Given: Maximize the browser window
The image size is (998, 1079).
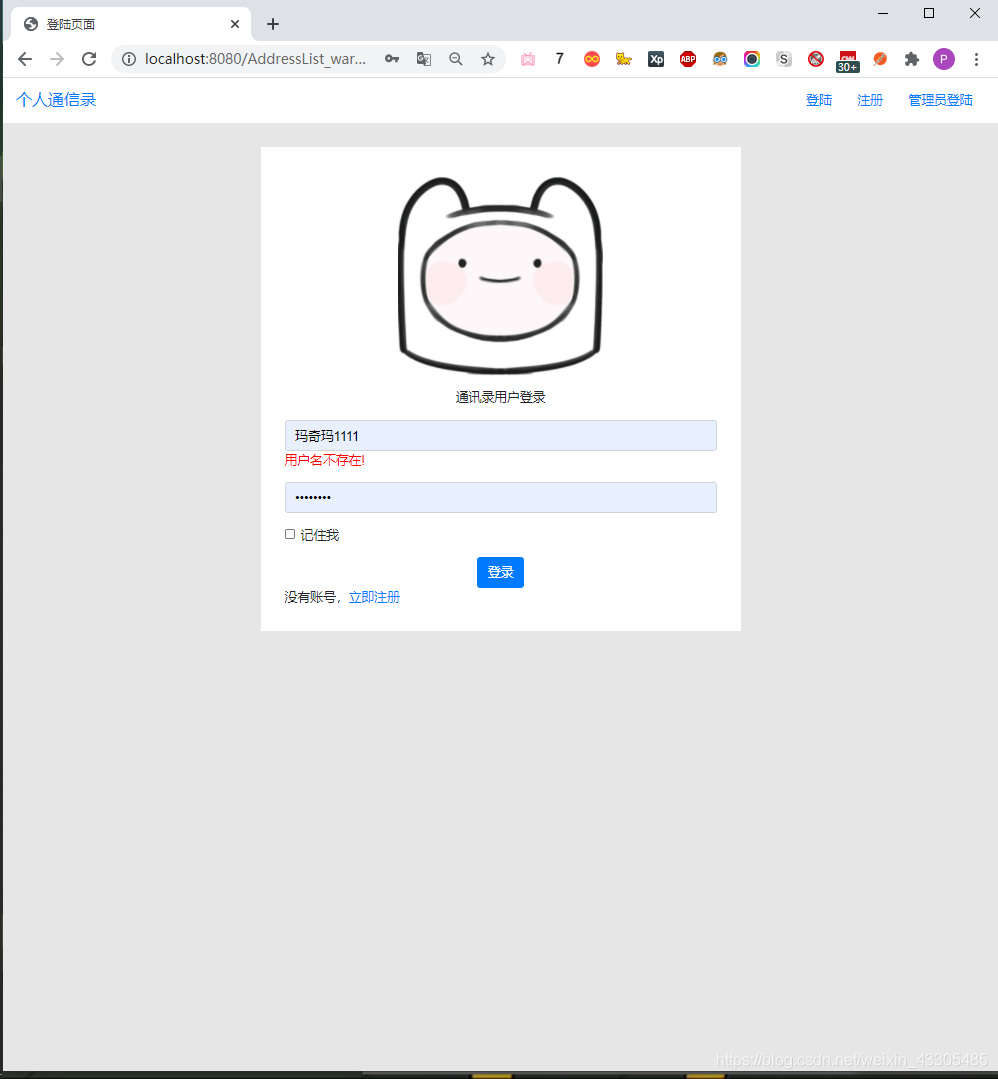Looking at the screenshot, I should (928, 13).
